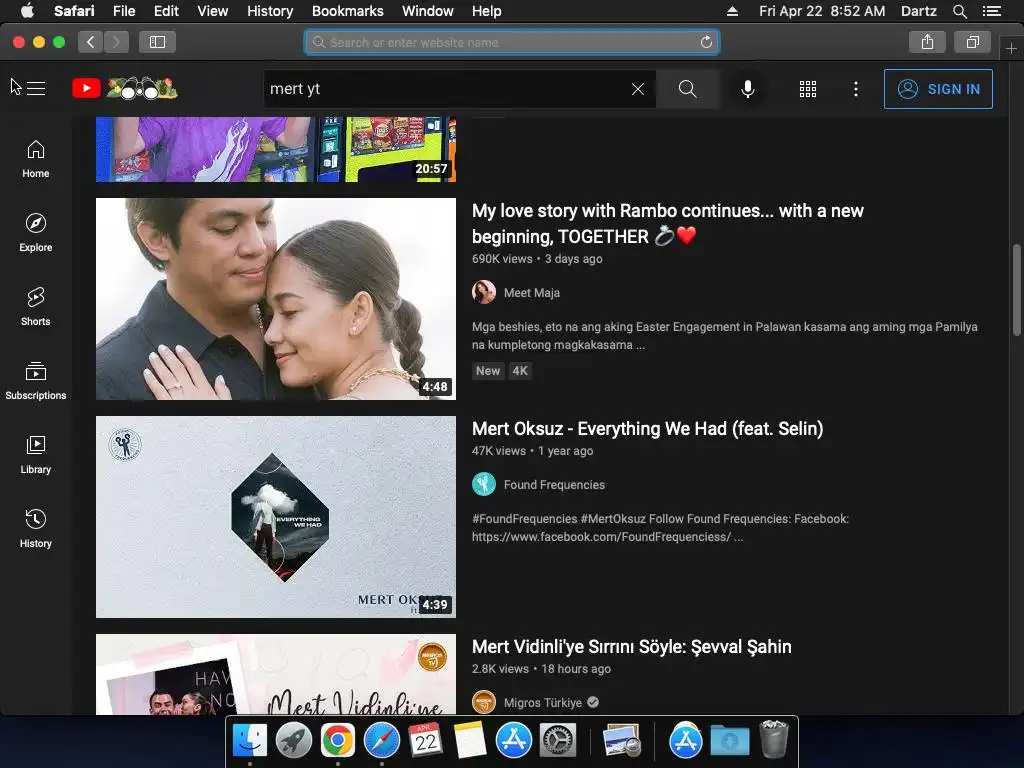Open 'Mert Vidinli'ye Sırrını Söyle' video title
Screen dimensions: 1024x768
click(632, 647)
